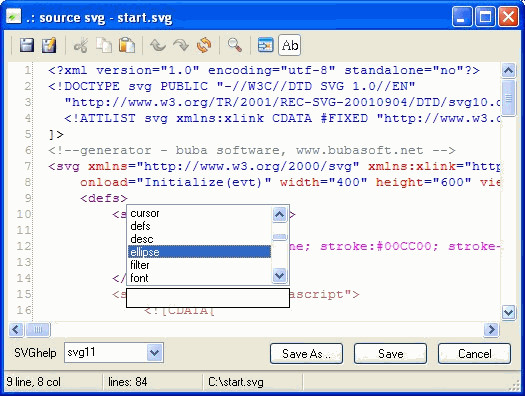
Task: Click the Paste clipboard icon
Action: (x=127, y=45)
